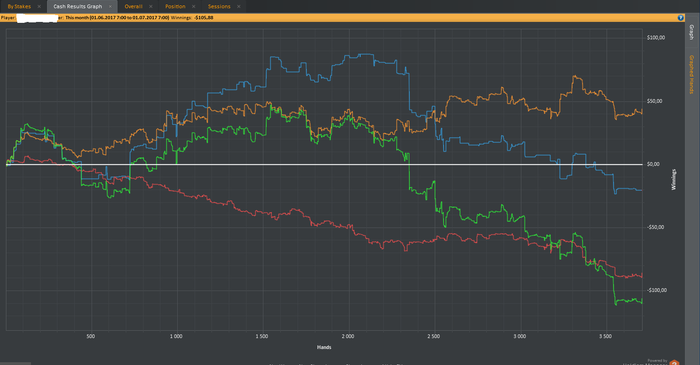This screenshot has width=700, height=365.
Task: Click the 2 500 hands axis label
Action: coord(433,336)
